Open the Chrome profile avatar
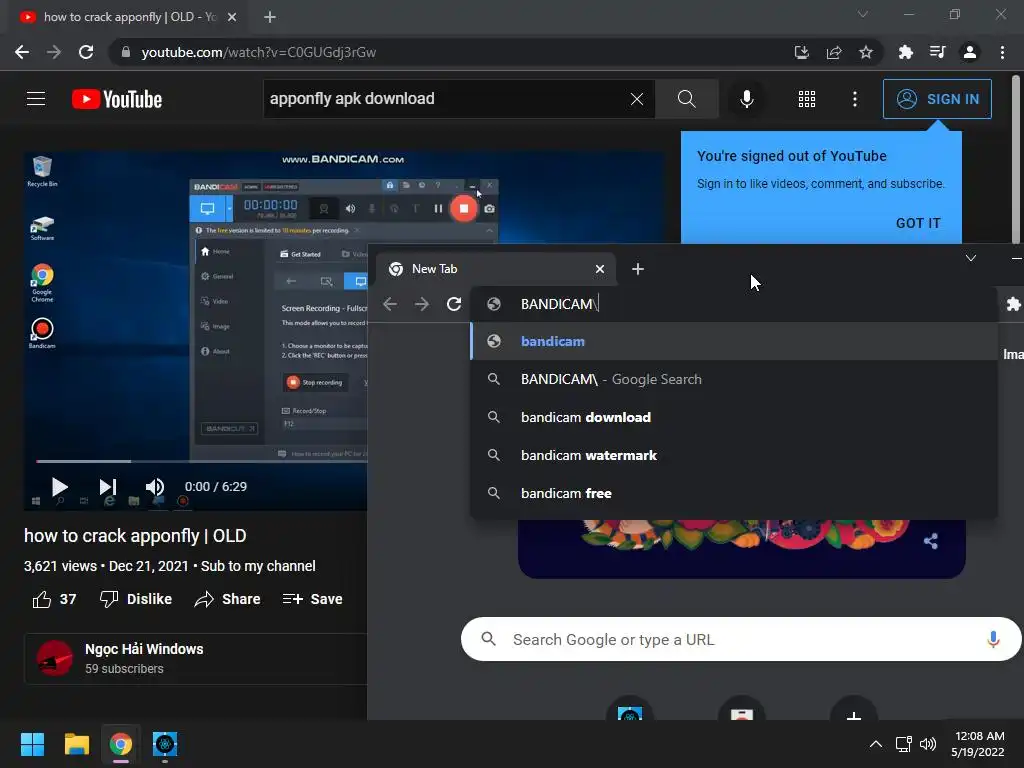Screen dimensions: 1024x768 (970, 52)
